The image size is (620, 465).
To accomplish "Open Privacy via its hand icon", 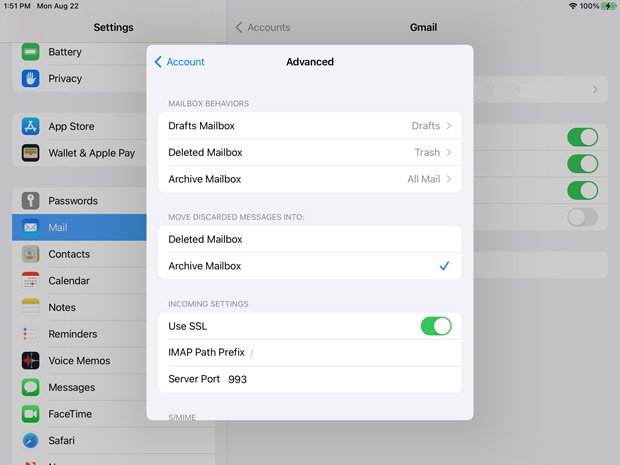I will point(30,78).
